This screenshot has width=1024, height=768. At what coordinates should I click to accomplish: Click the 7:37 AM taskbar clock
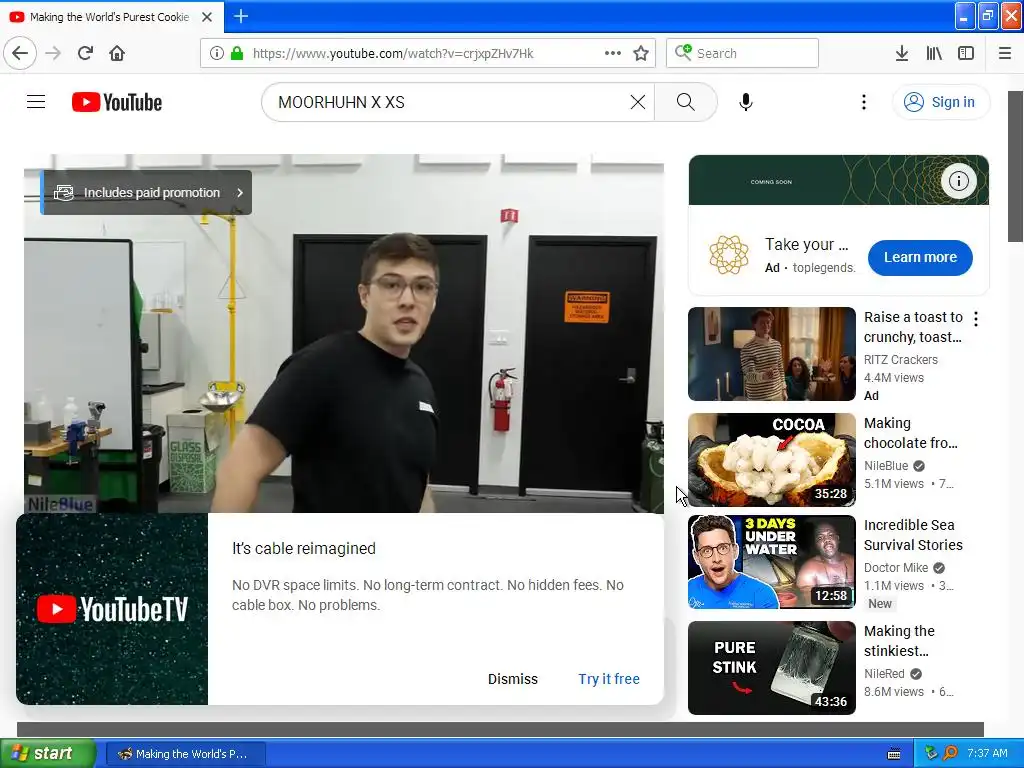987,754
